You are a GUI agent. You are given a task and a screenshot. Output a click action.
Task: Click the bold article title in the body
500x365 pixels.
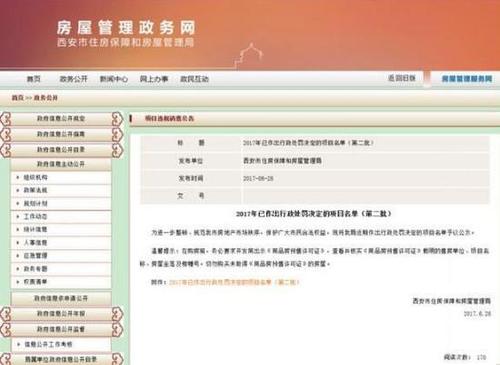pyautogui.click(x=313, y=214)
